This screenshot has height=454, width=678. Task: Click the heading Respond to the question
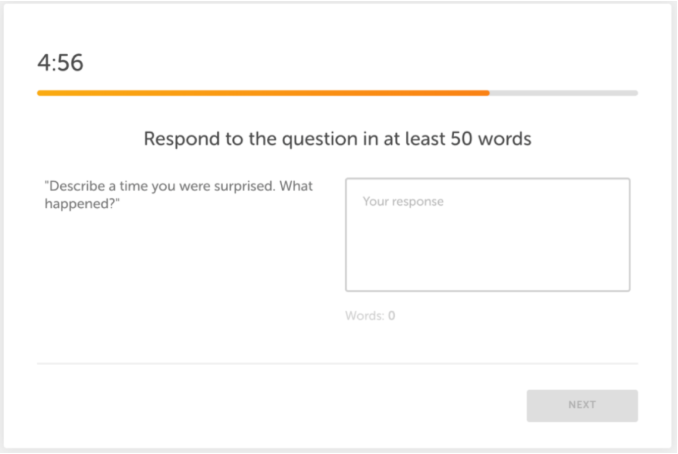(337, 139)
